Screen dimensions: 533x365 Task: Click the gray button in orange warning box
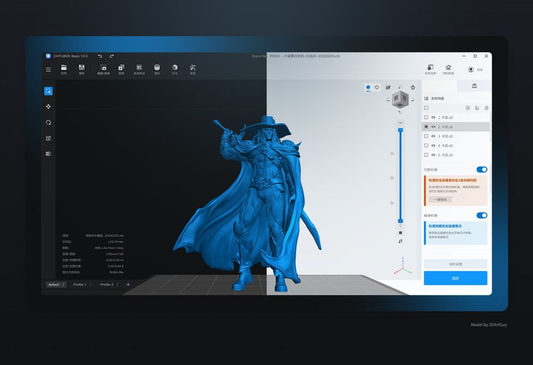(440, 199)
